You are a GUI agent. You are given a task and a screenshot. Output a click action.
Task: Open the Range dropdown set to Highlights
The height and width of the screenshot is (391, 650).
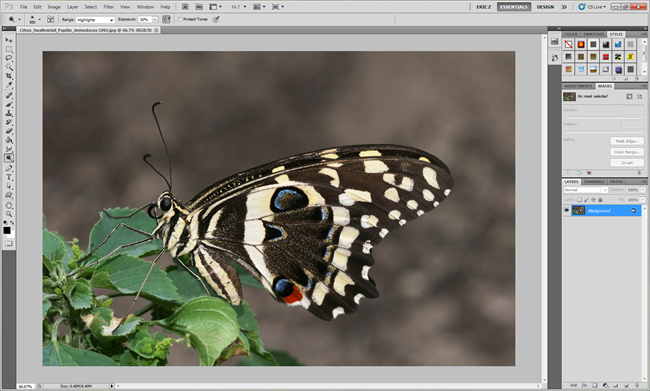point(95,19)
